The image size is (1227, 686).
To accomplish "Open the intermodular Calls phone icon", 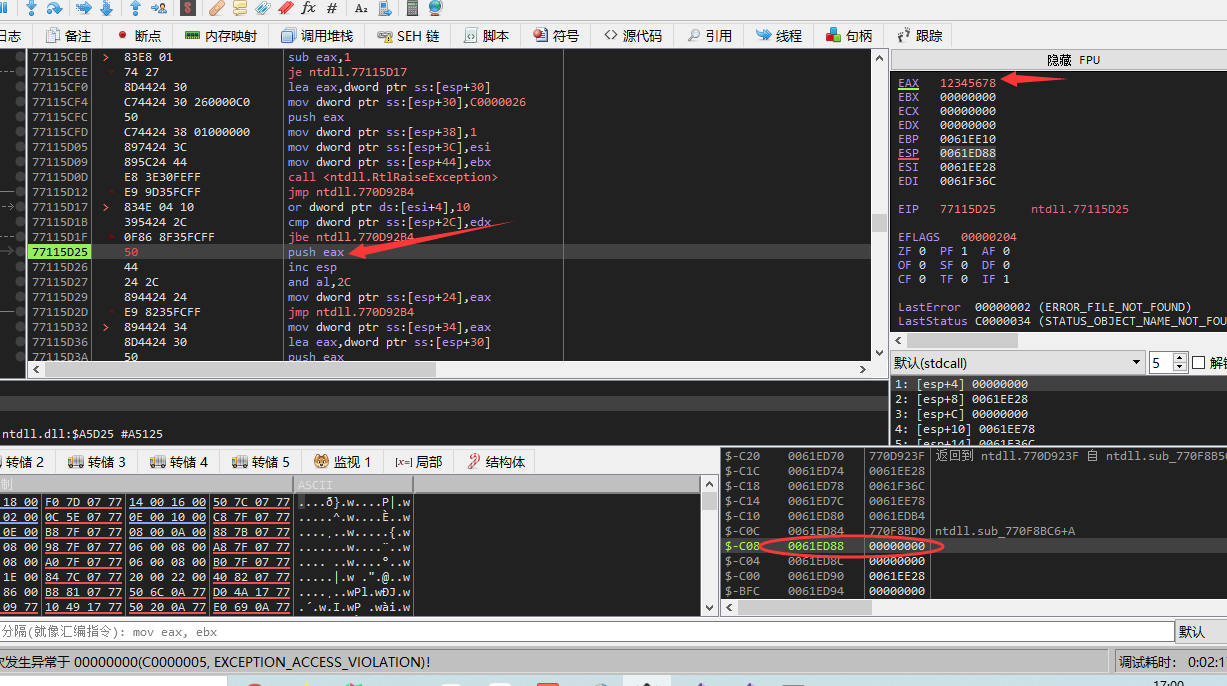I will point(384,8).
